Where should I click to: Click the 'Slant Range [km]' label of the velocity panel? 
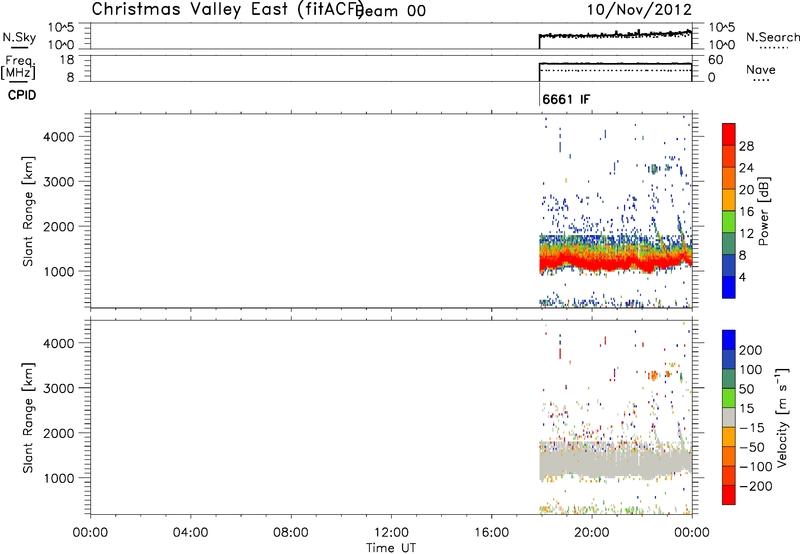tap(28, 418)
